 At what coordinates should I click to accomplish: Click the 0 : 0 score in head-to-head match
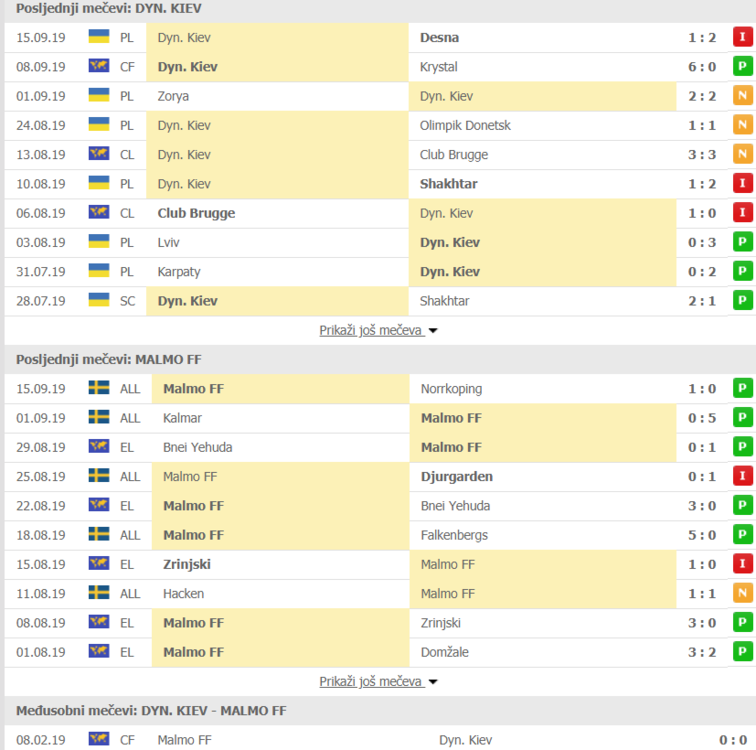733,740
